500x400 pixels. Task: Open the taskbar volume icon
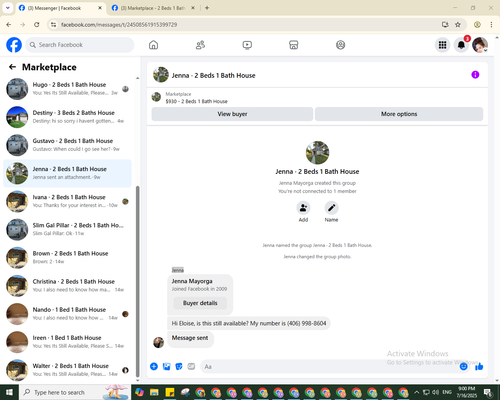436,392
